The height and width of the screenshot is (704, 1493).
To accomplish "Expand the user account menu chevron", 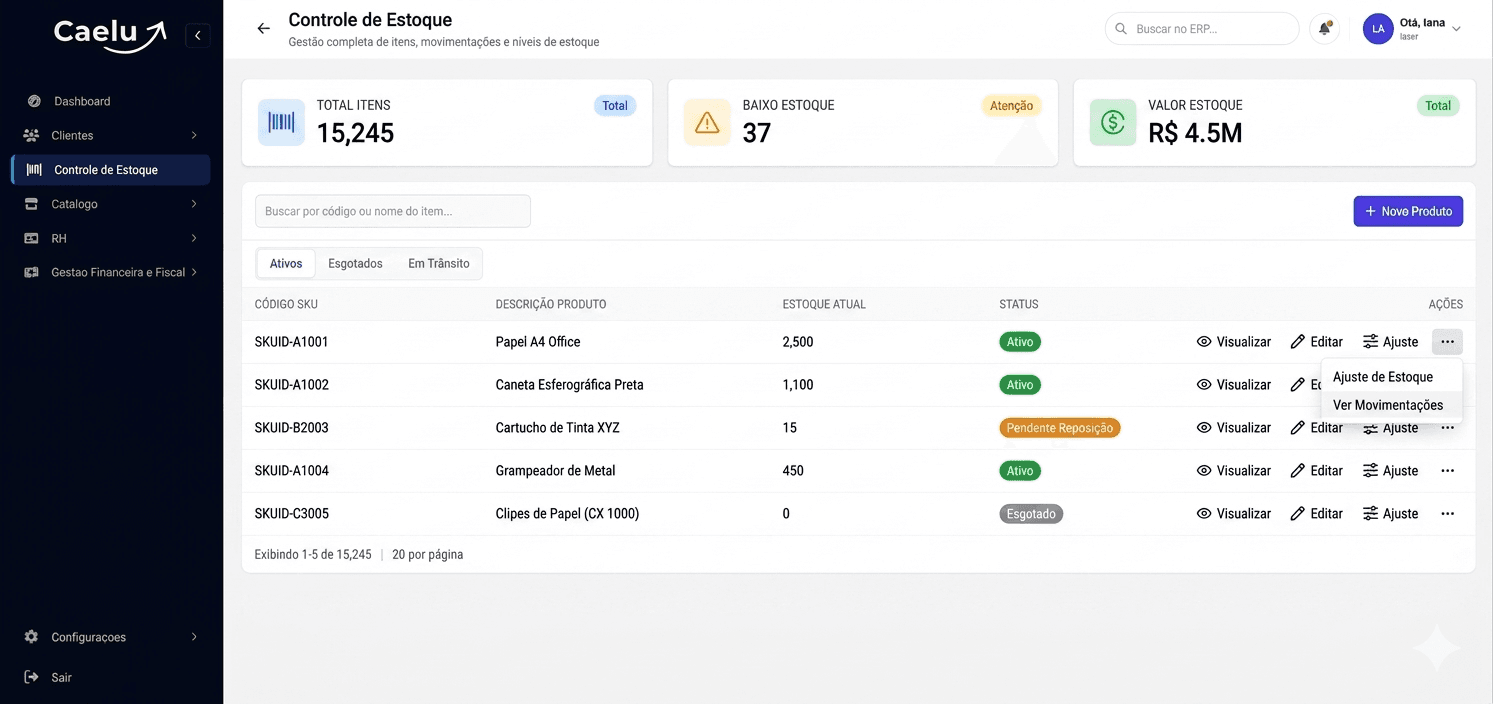I will coord(1456,29).
